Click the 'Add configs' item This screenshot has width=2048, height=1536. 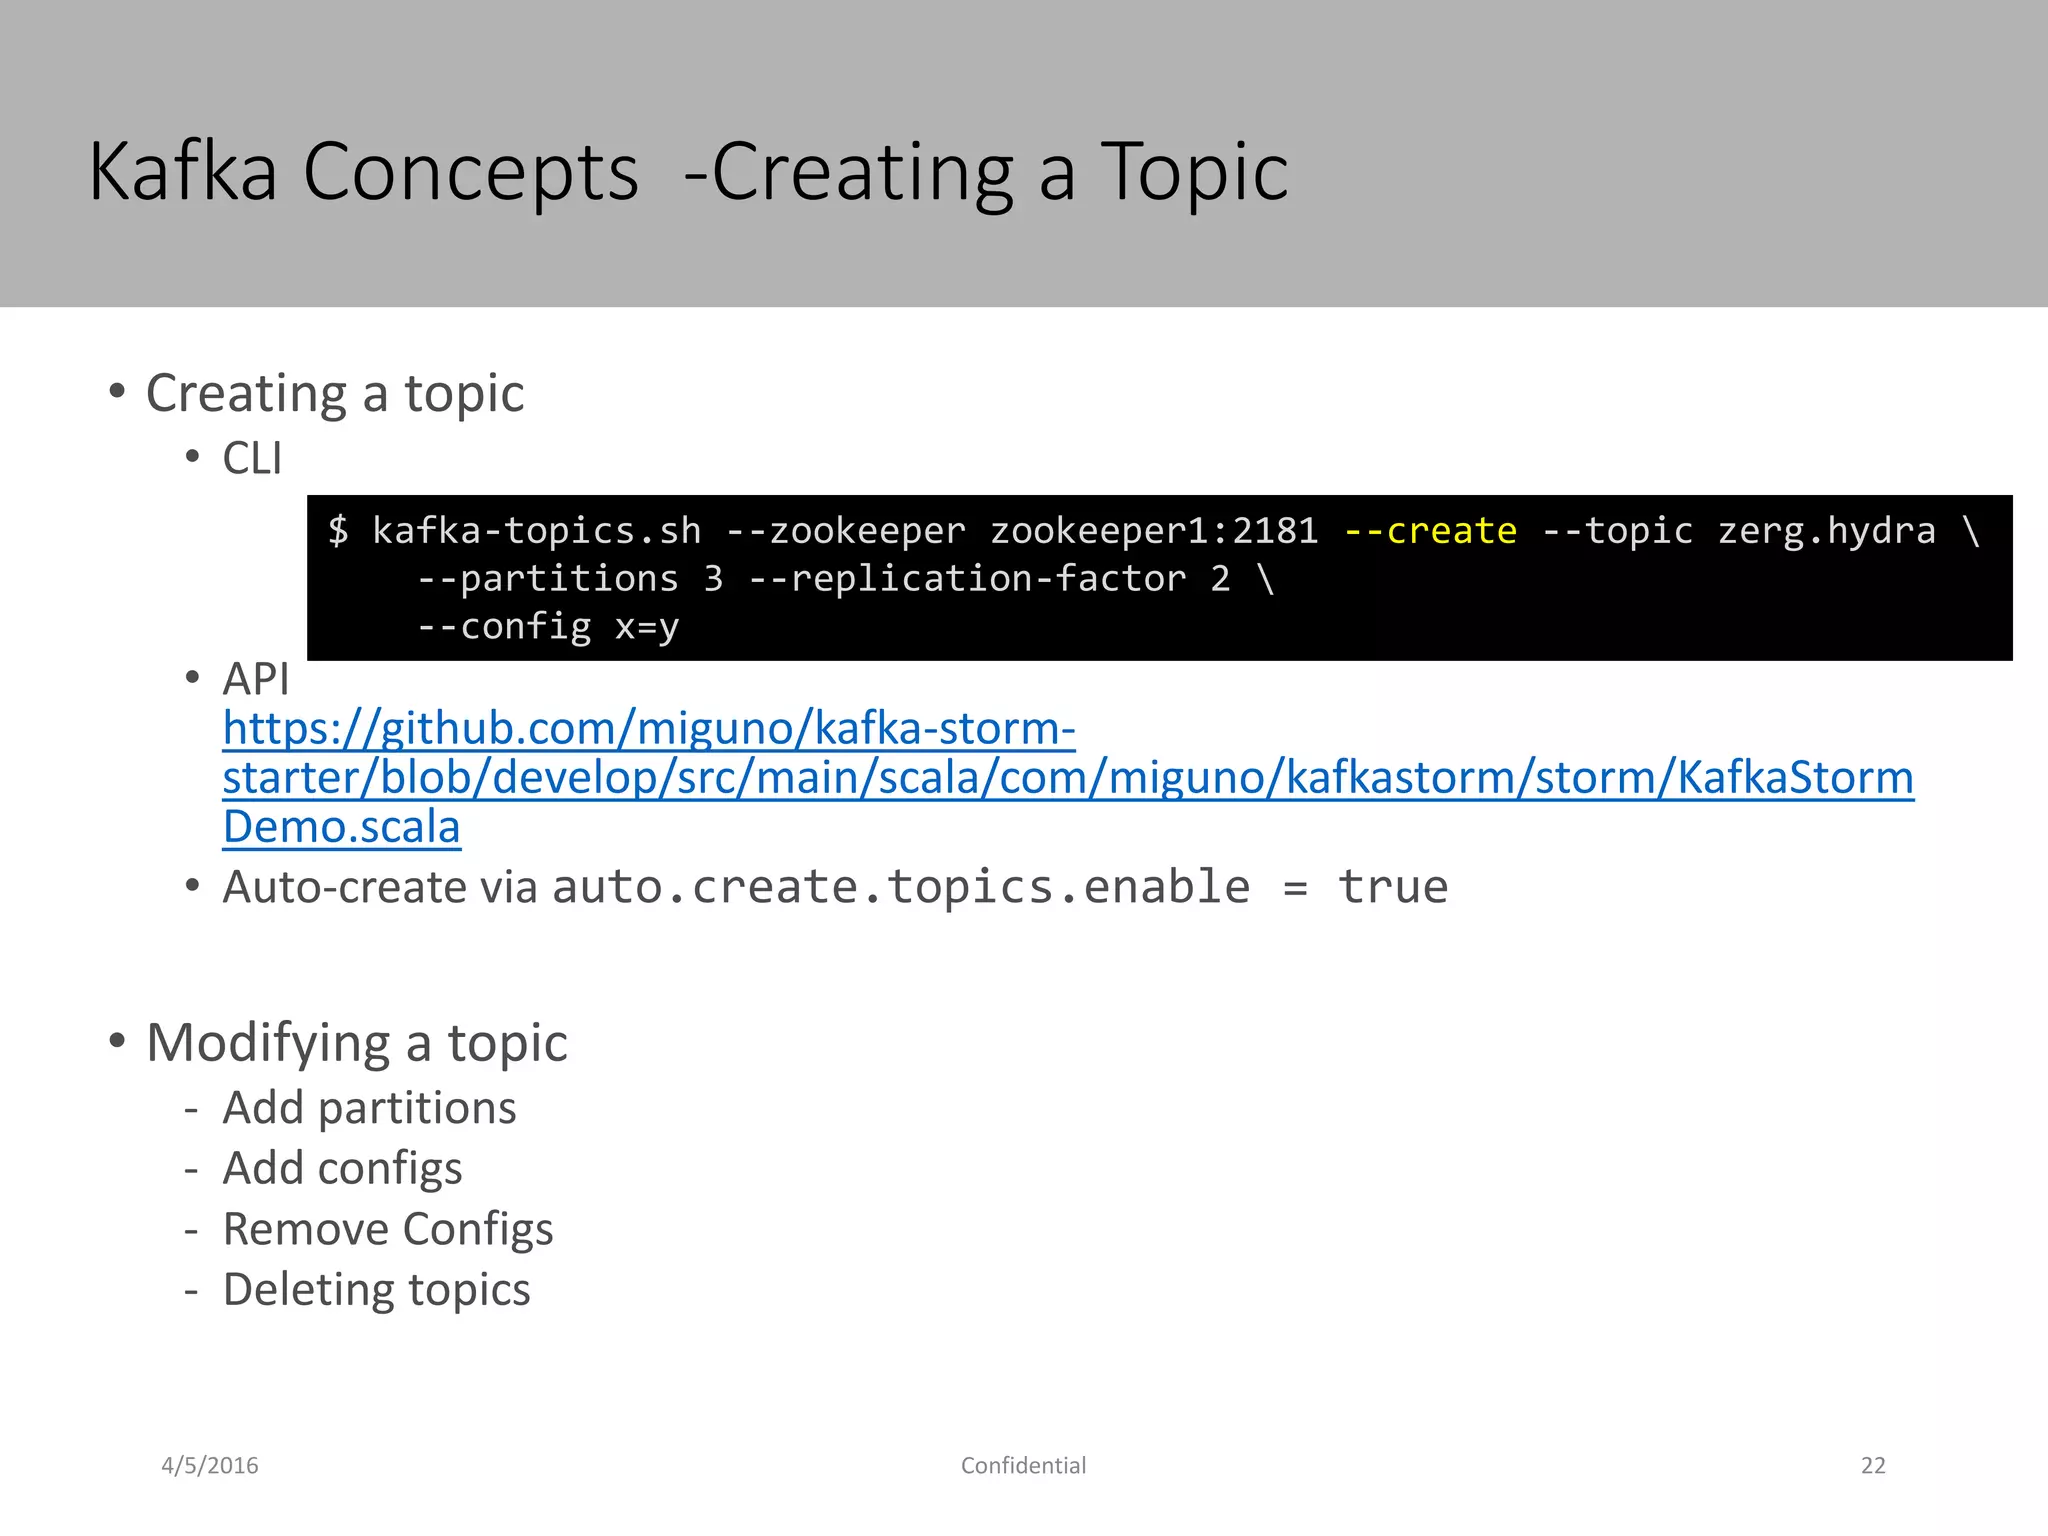pyautogui.click(x=342, y=1168)
